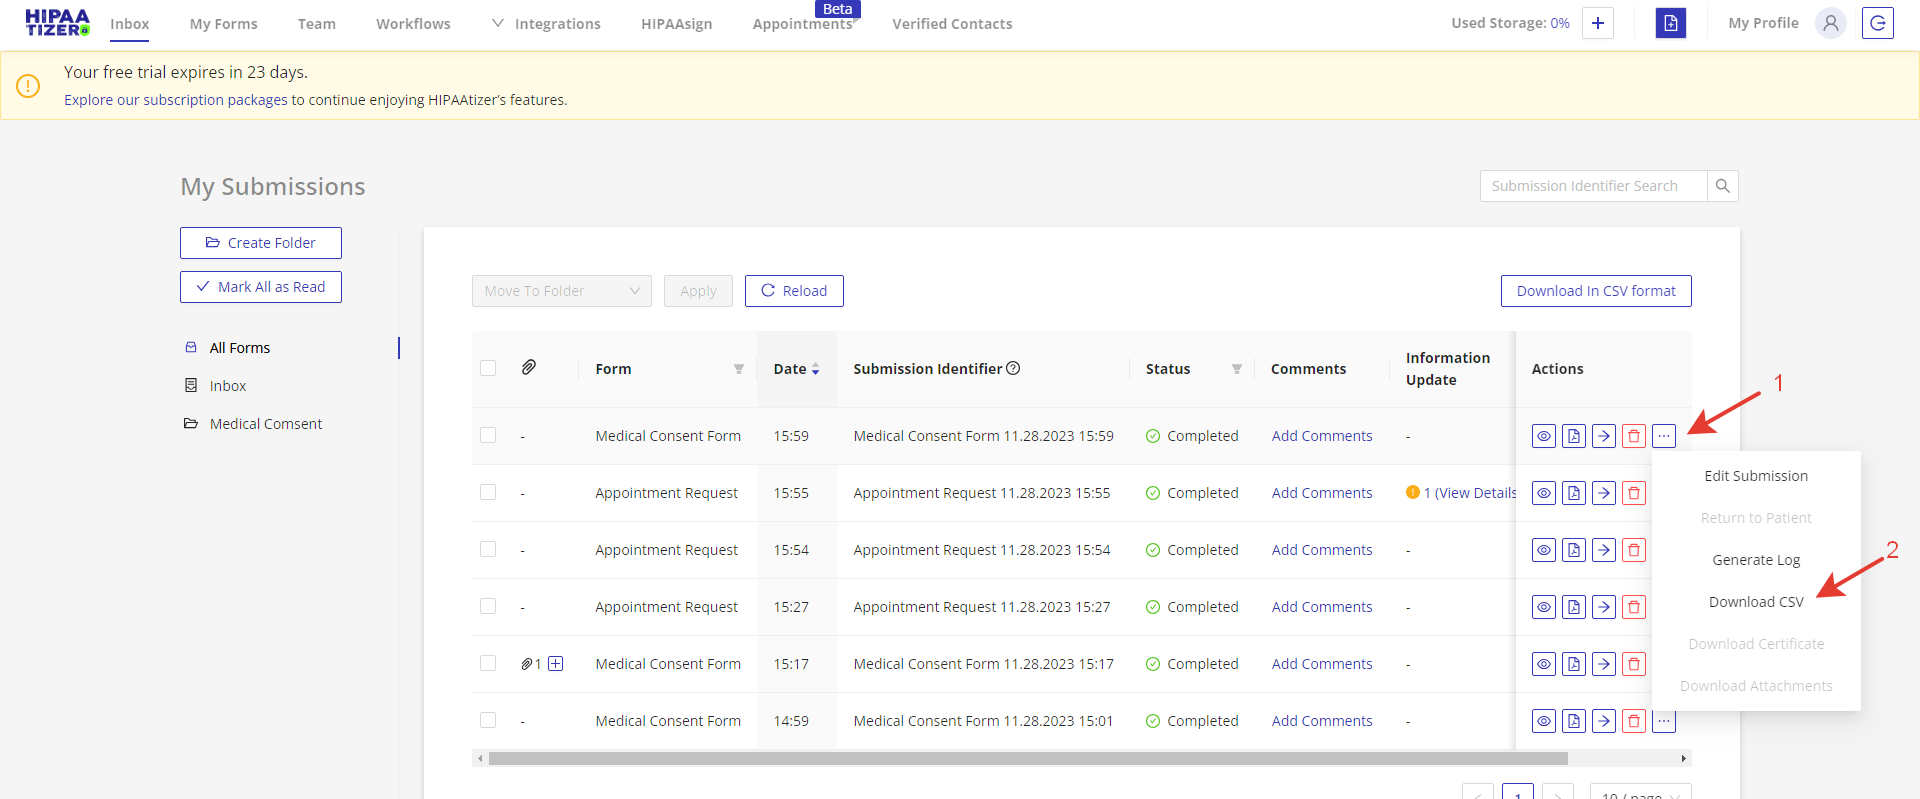Open the blue document icon in header
Screen dimensions: 1920x799
(x=1671, y=23)
